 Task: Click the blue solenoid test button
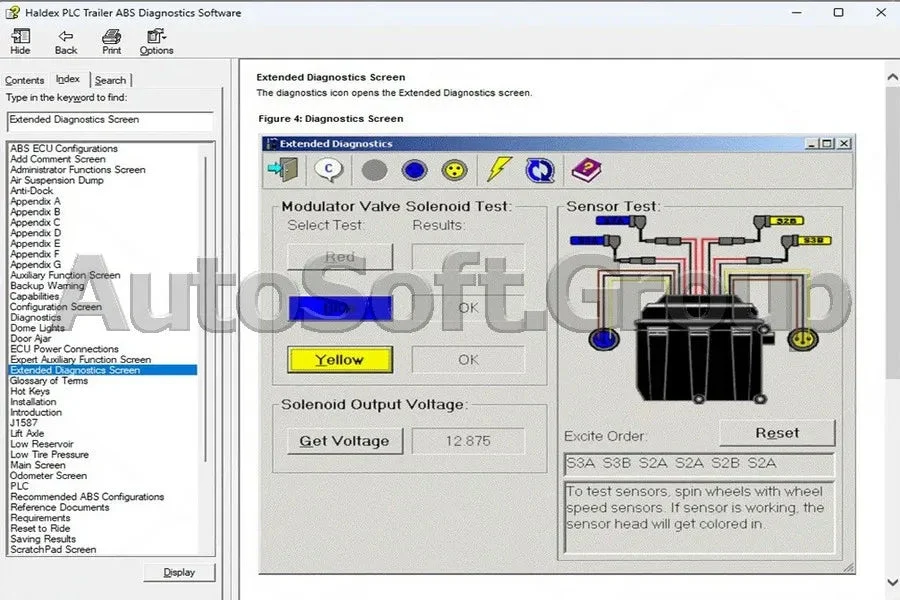[340, 308]
